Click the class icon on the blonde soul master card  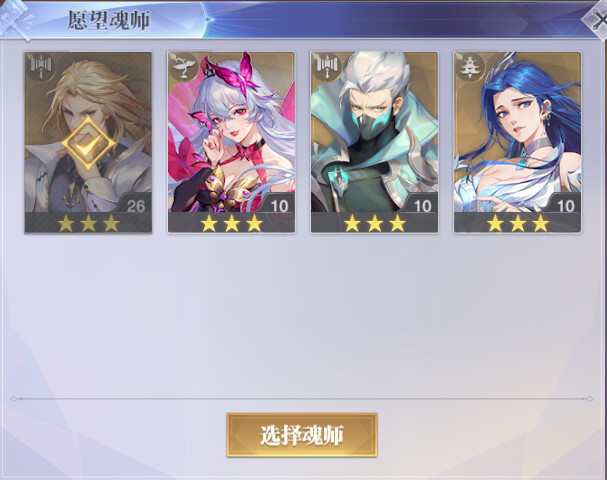tap(41, 68)
